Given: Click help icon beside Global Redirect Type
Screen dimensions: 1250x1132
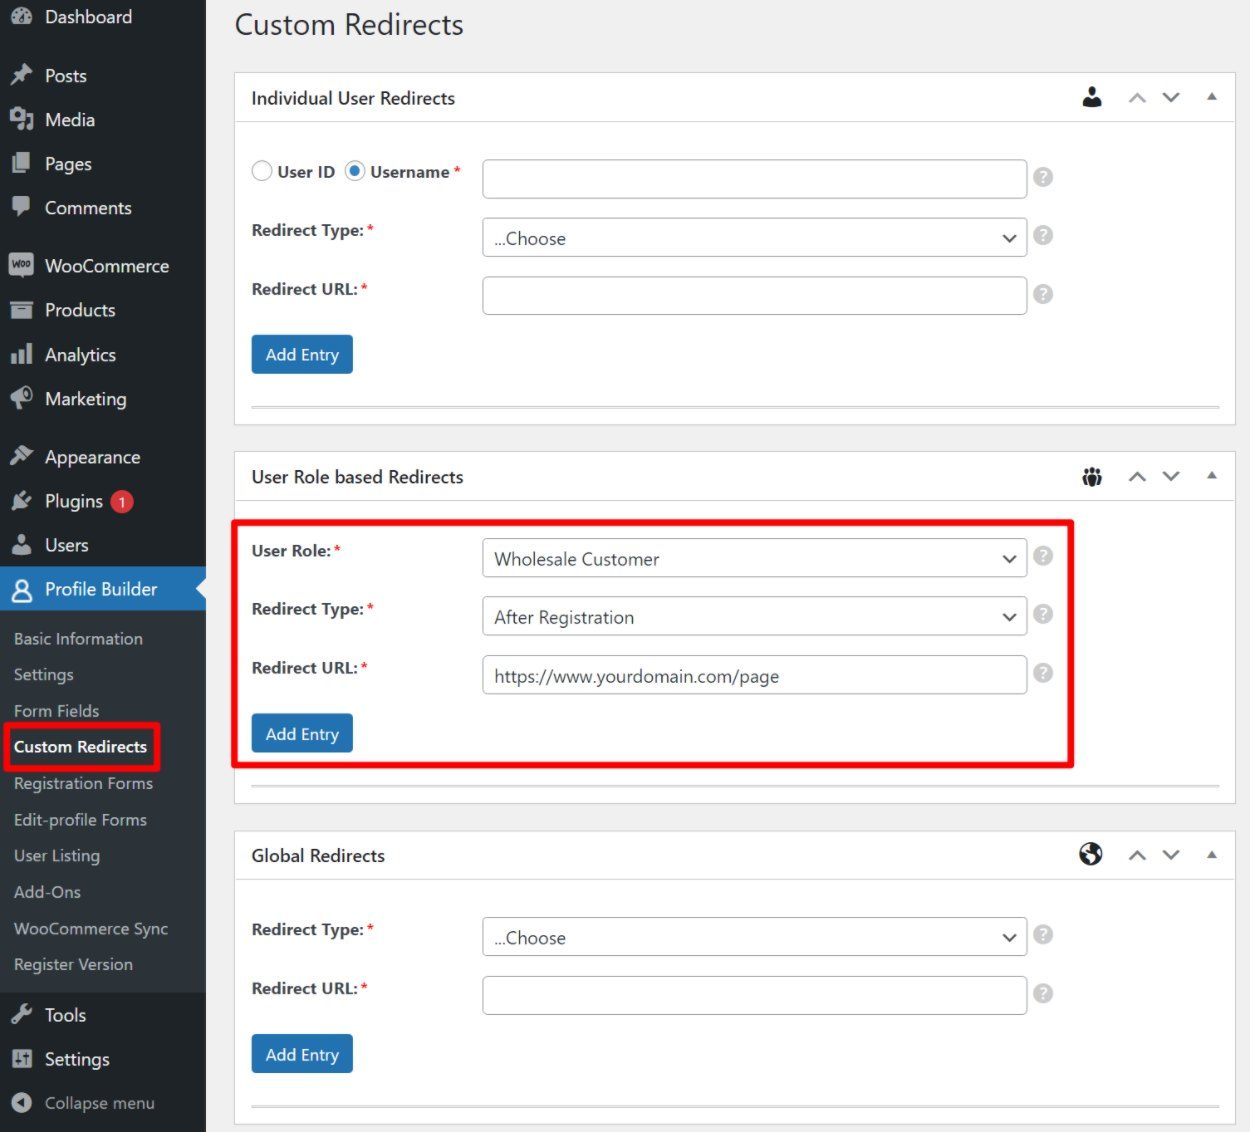Looking at the screenshot, I should 1043,935.
